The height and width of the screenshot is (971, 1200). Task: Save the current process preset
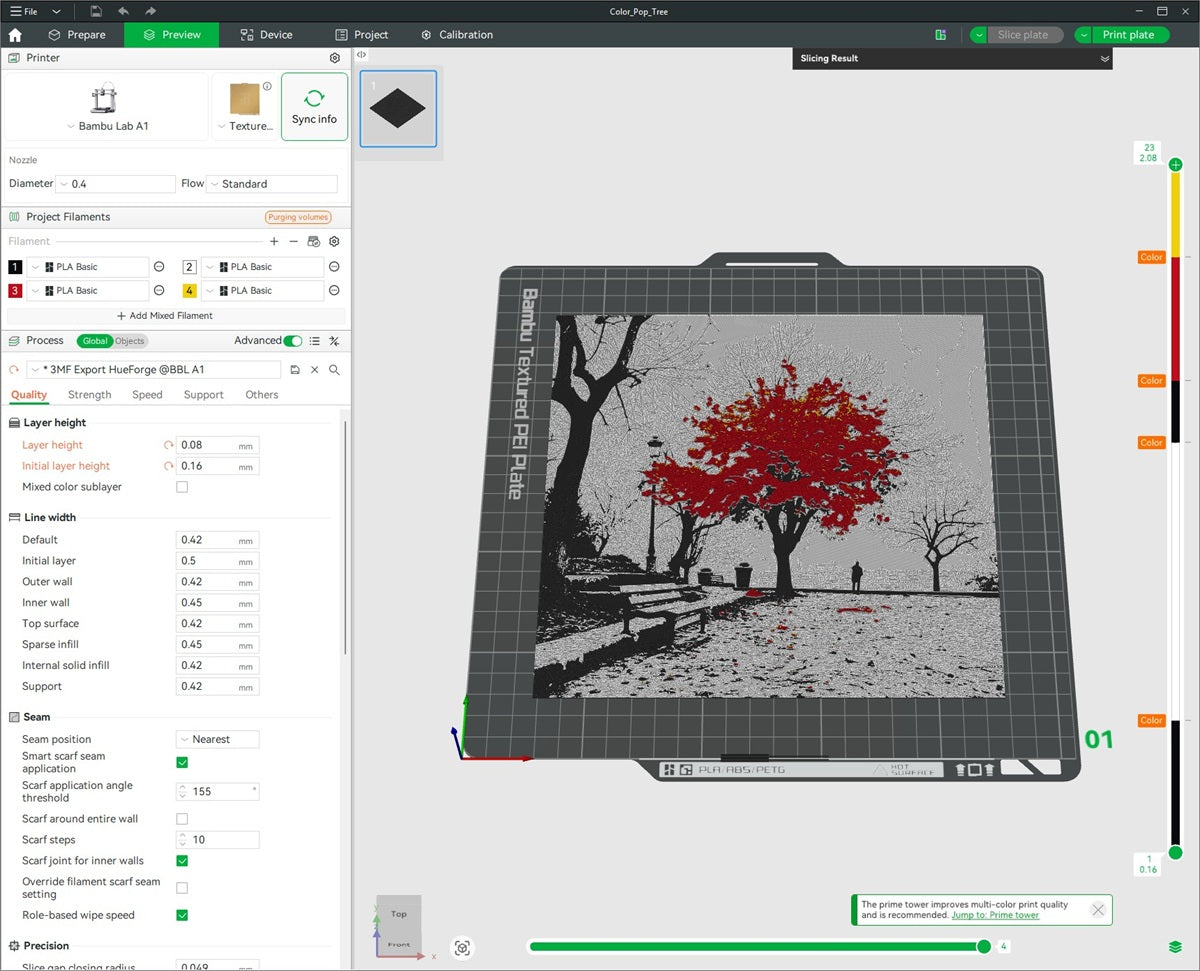click(x=295, y=369)
